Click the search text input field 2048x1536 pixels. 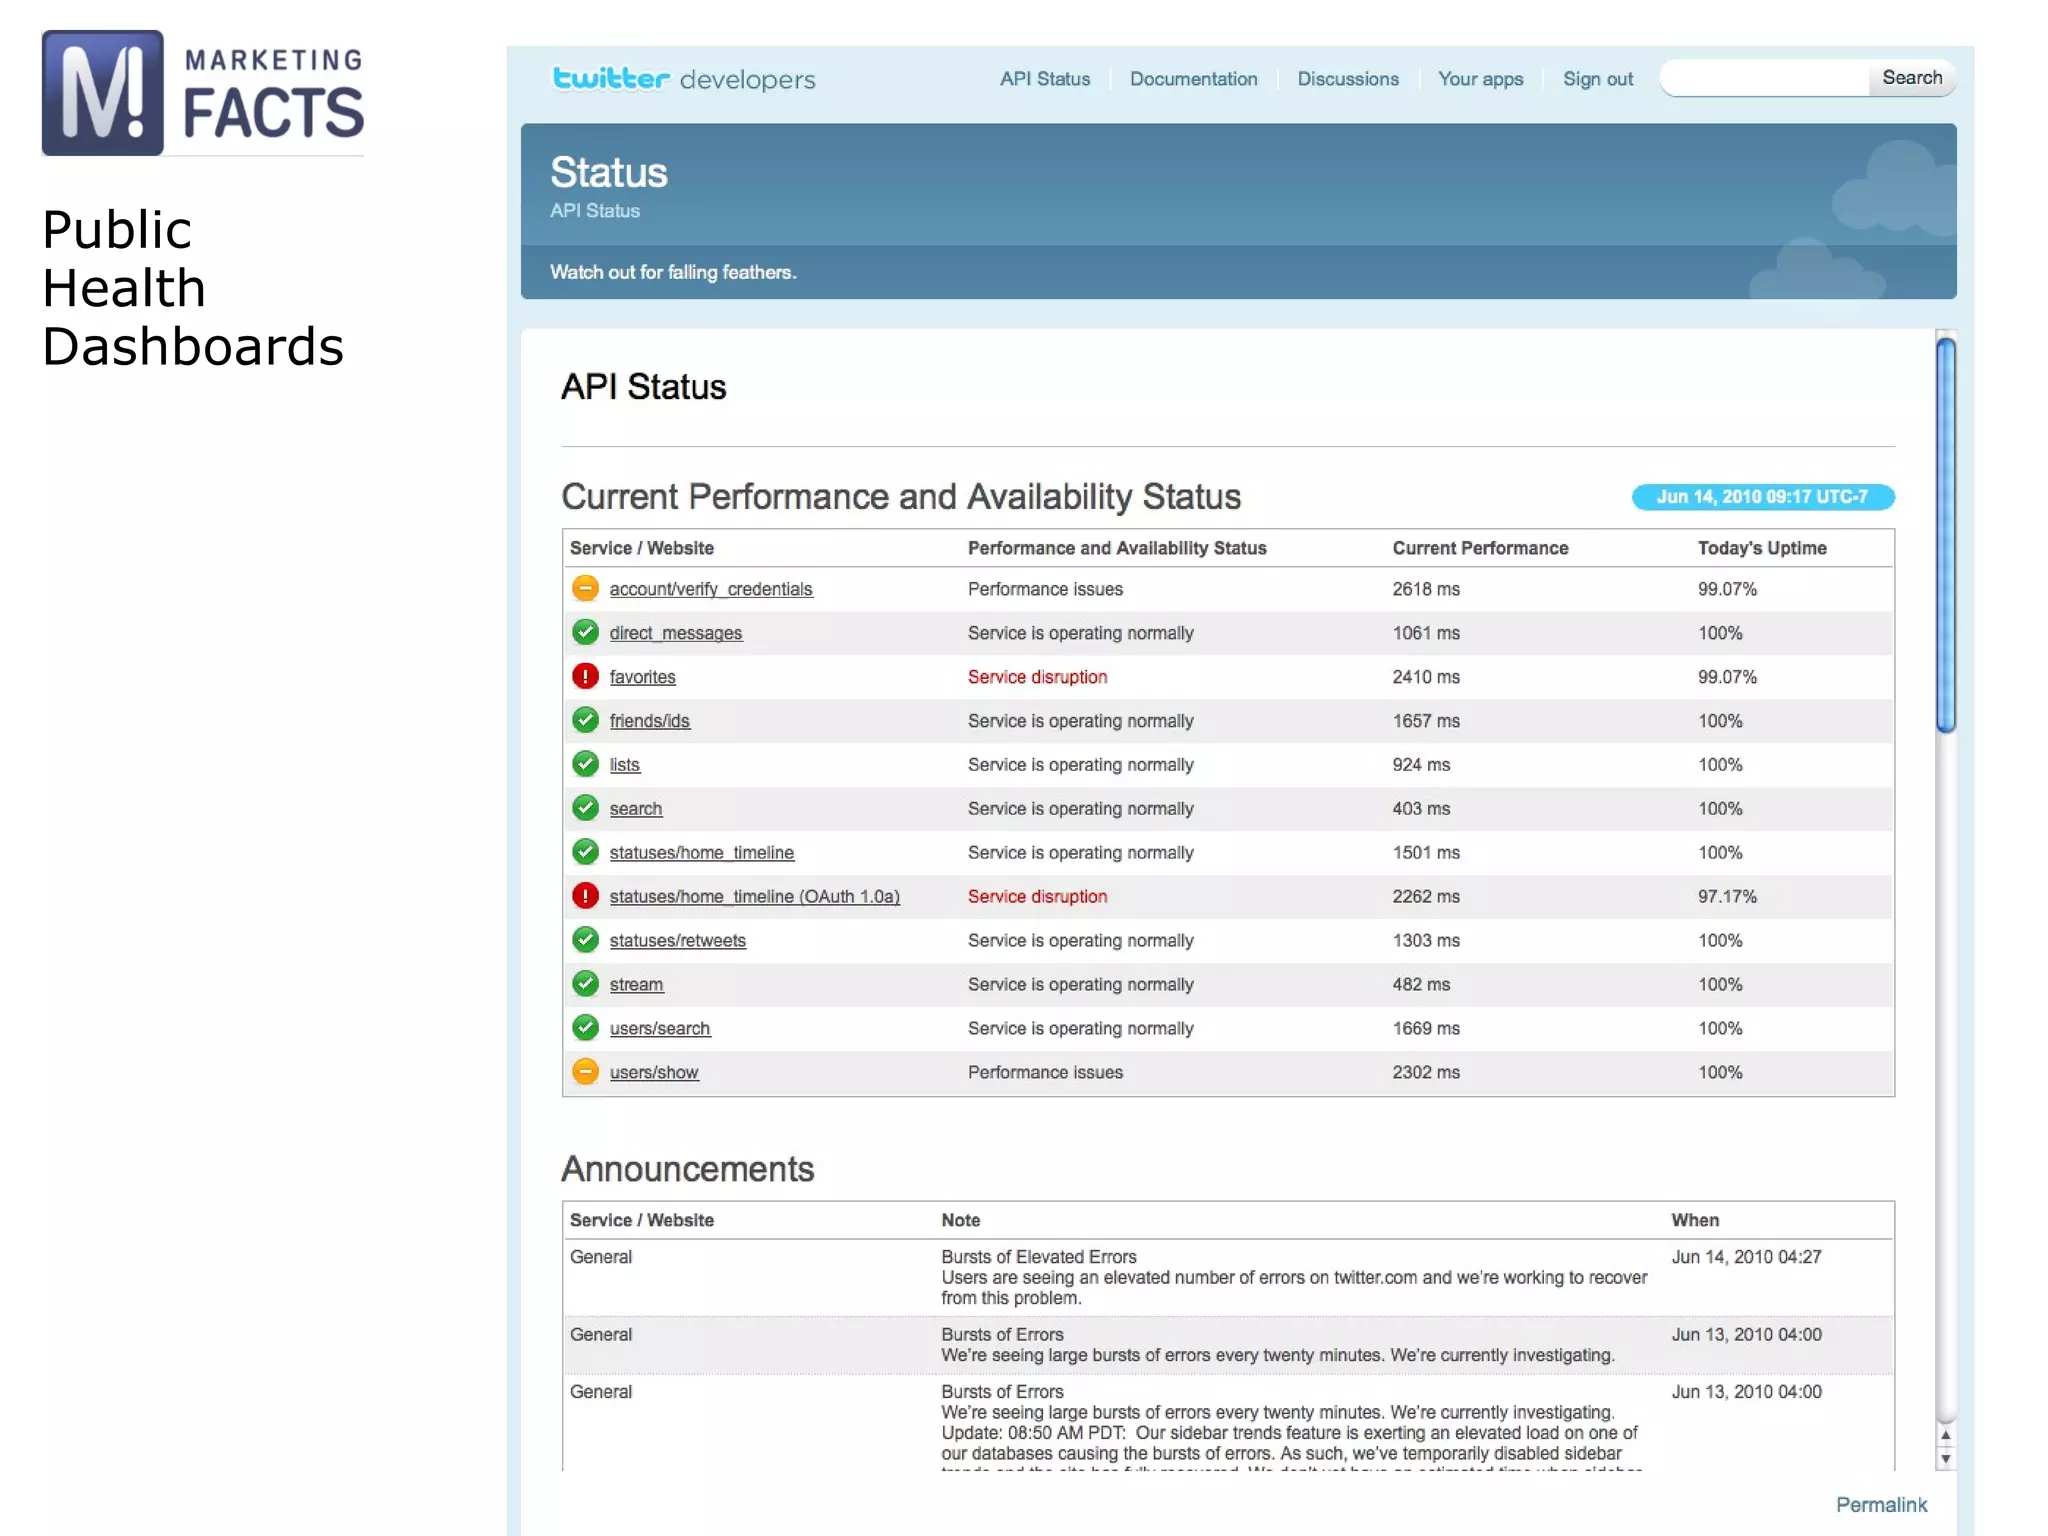[1765, 78]
